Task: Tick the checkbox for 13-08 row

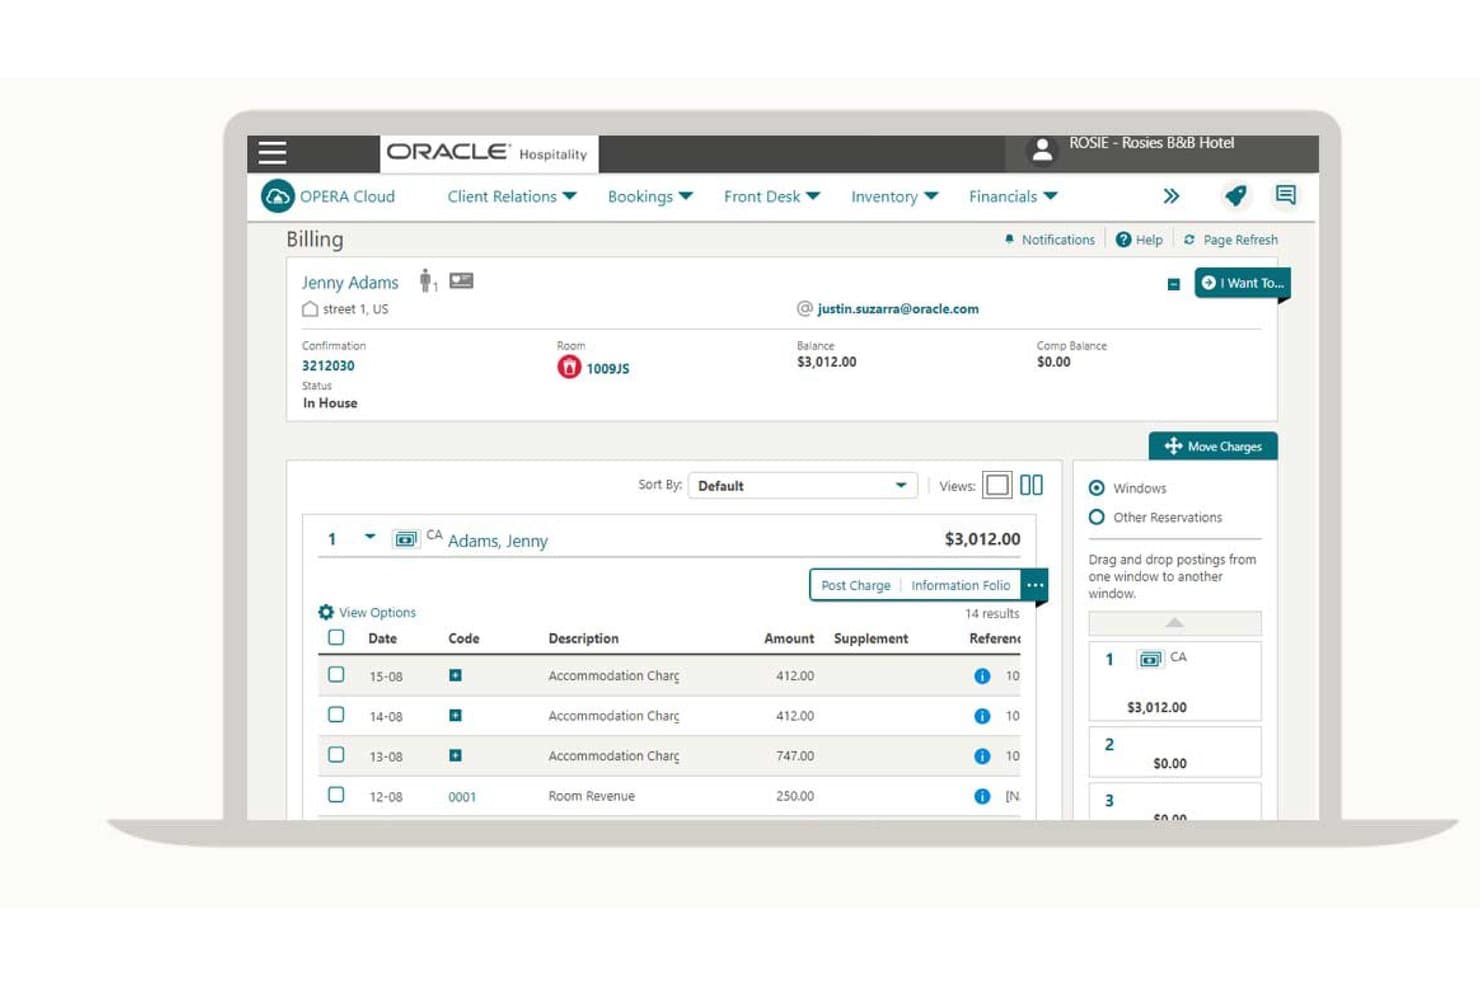Action: pyautogui.click(x=336, y=755)
